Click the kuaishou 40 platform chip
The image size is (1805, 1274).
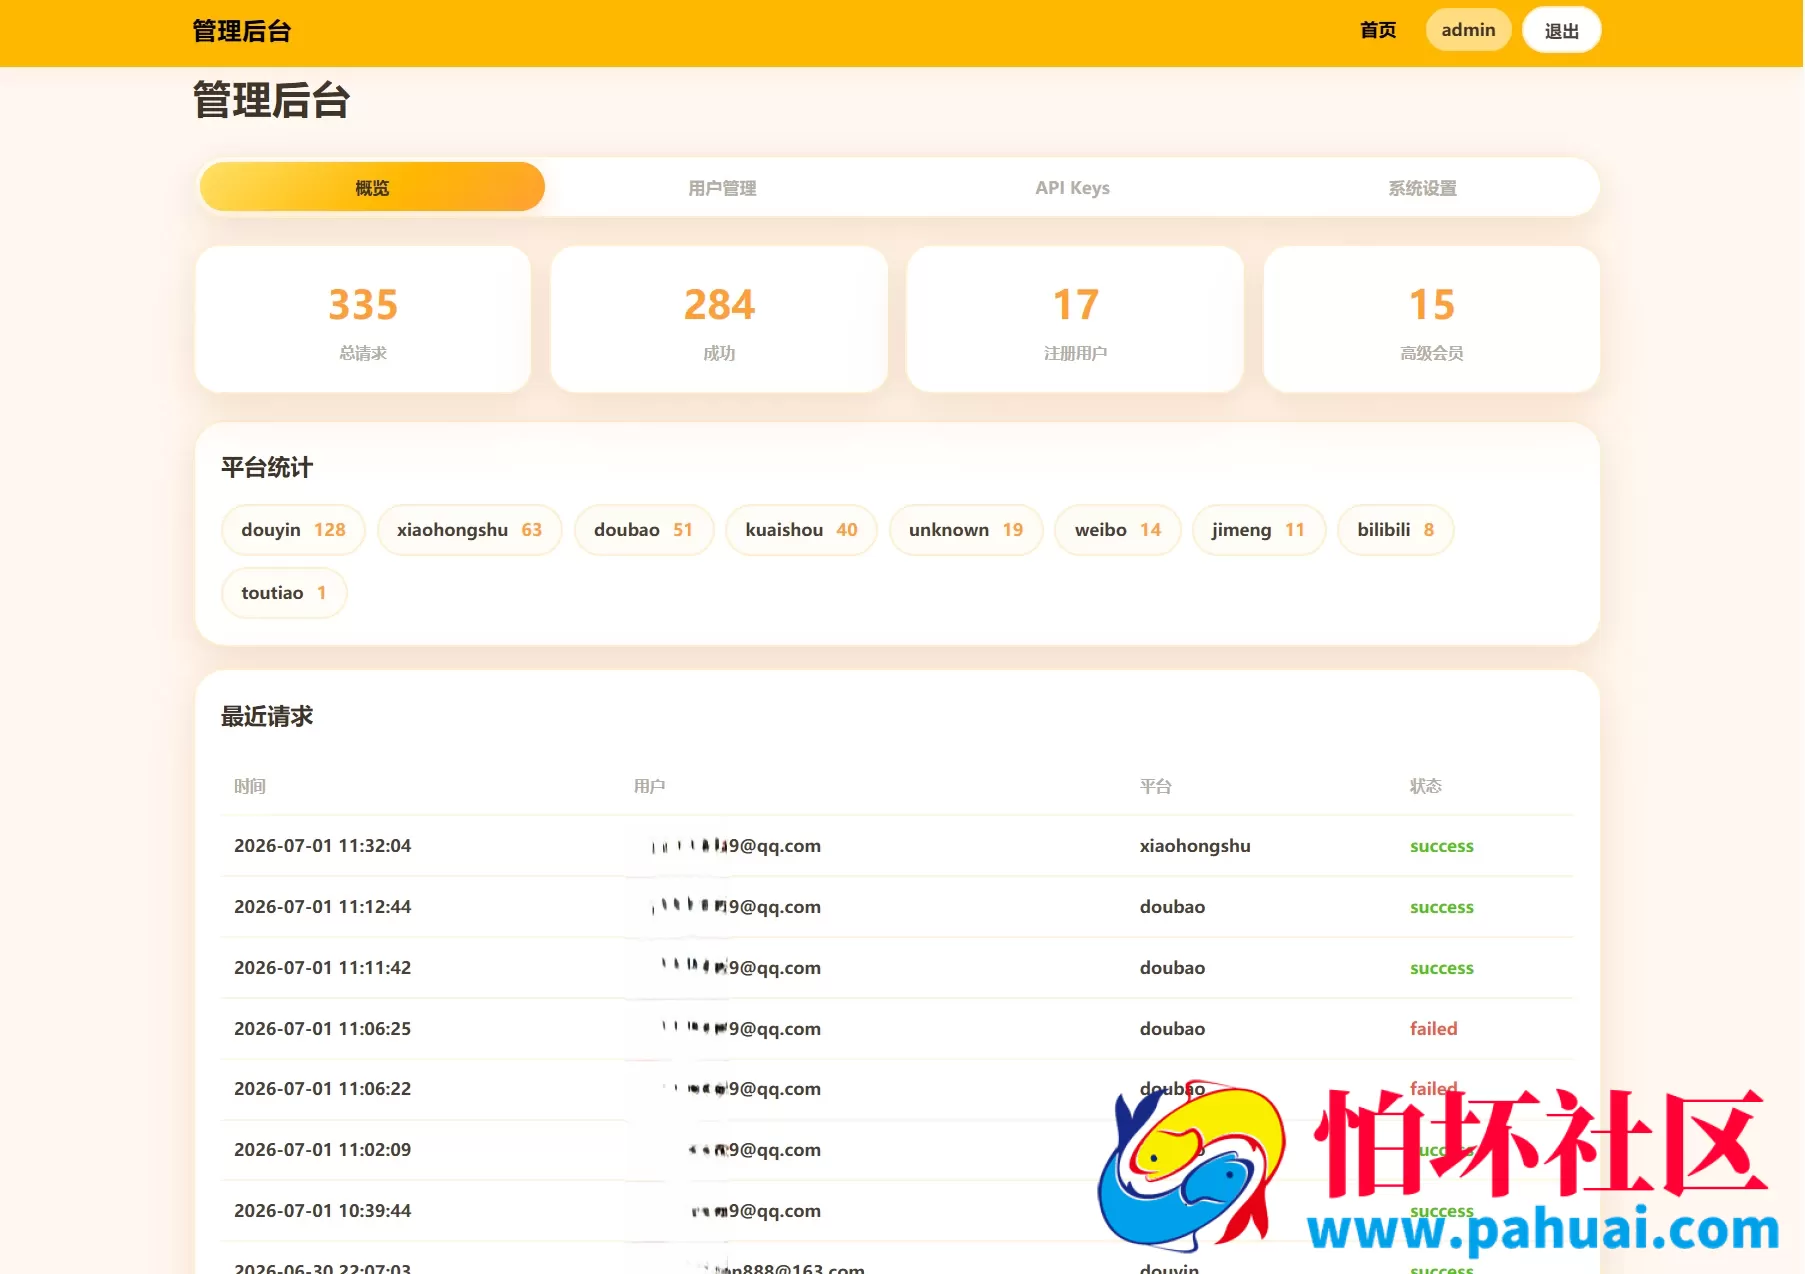[x=801, y=530]
